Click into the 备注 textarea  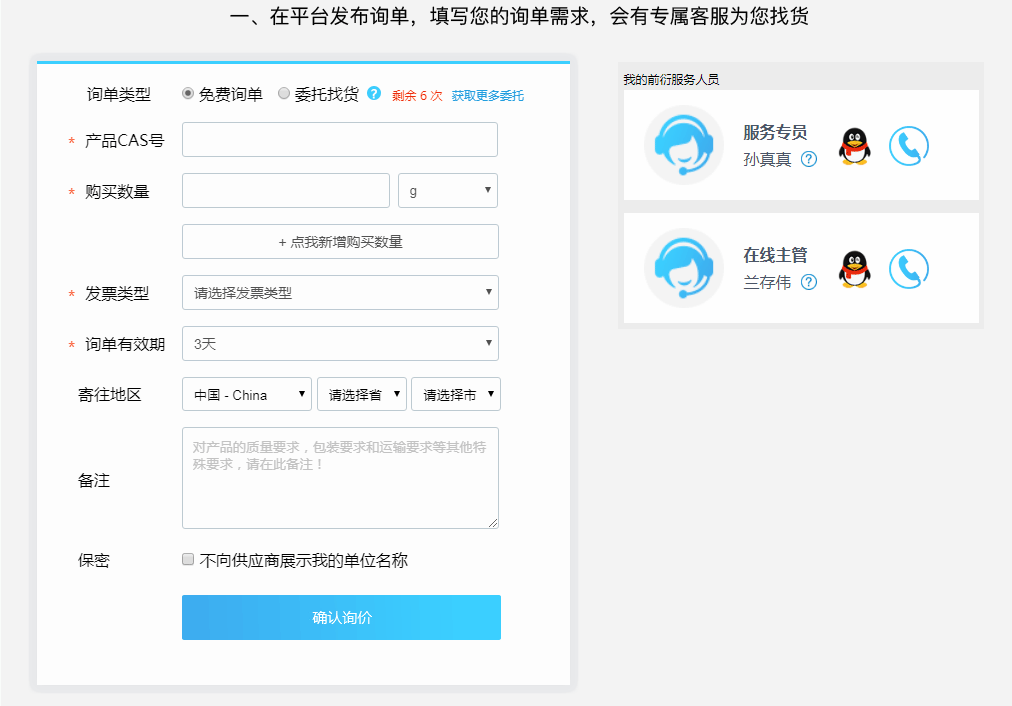[x=340, y=478]
